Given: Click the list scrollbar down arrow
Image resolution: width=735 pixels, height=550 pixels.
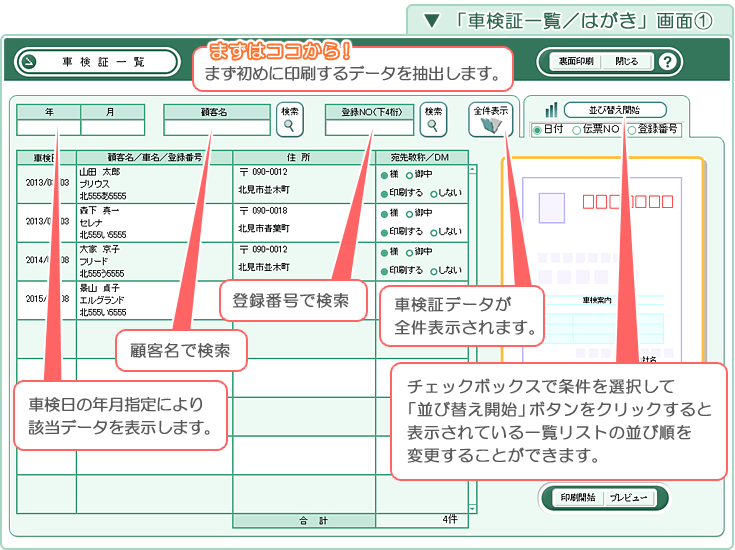Looking at the screenshot, I should click(x=472, y=509).
